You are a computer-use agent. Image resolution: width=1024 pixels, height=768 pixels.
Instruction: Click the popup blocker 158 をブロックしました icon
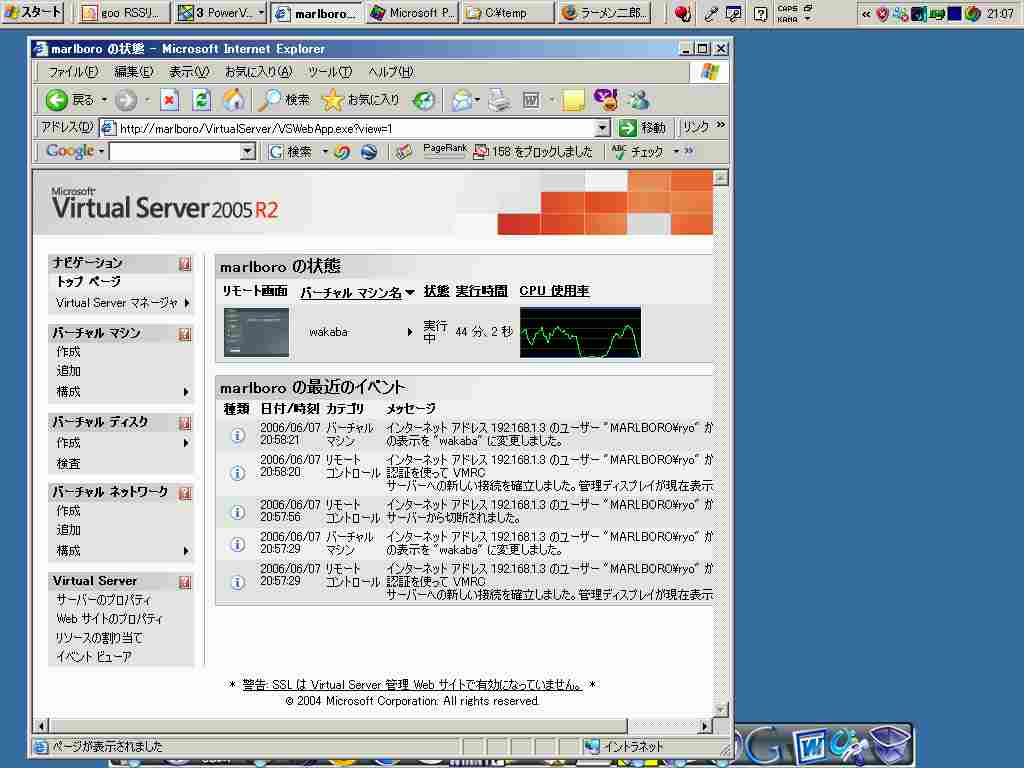click(481, 152)
